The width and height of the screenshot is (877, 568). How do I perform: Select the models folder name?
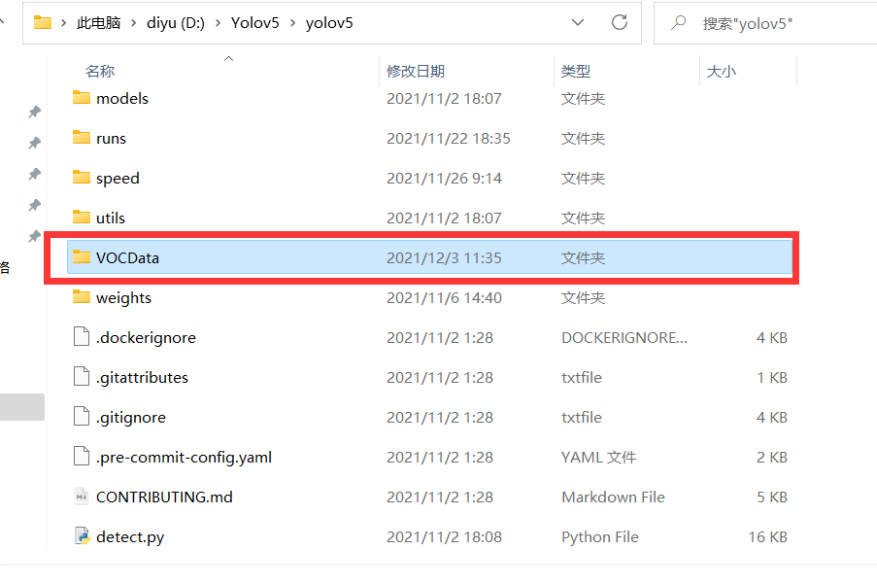(x=122, y=98)
